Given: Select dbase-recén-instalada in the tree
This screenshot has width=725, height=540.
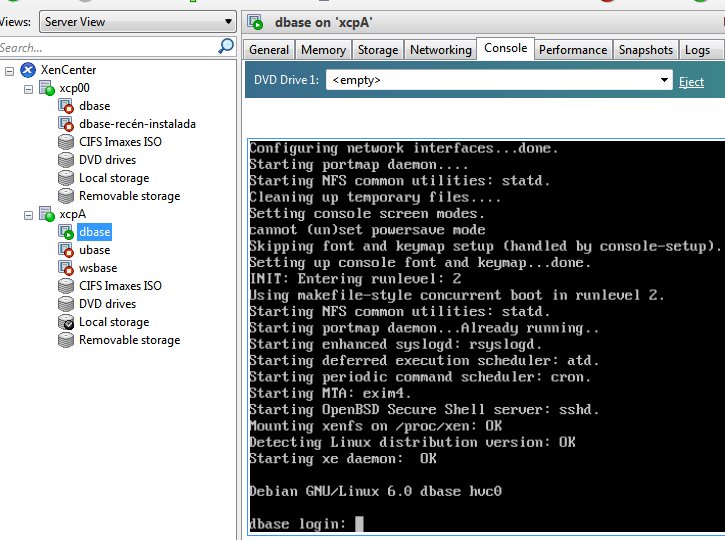Looking at the screenshot, I should point(137,124).
